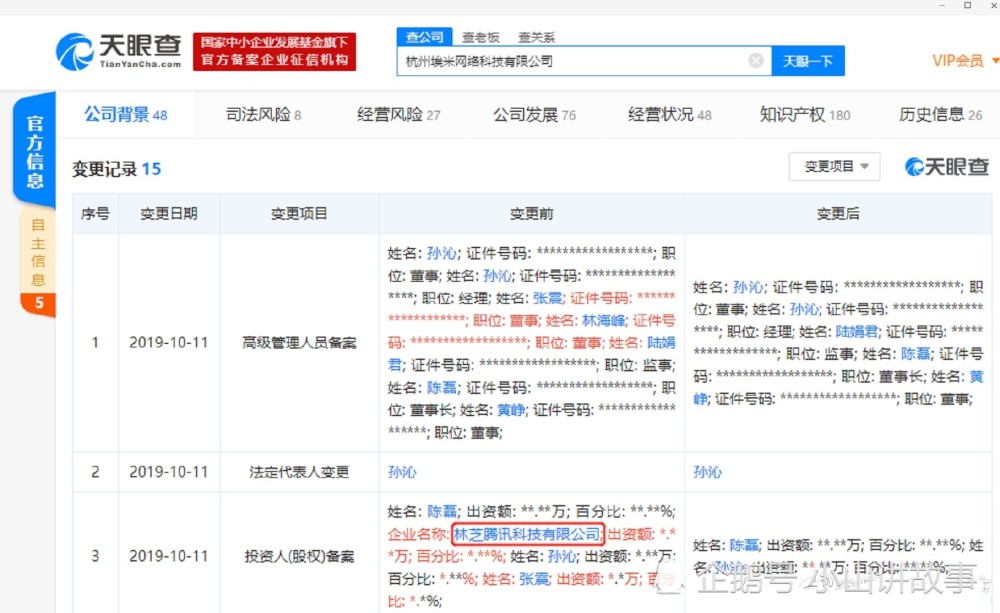
Task: Click the VIP会员 label in the top right
Action: click(956, 60)
